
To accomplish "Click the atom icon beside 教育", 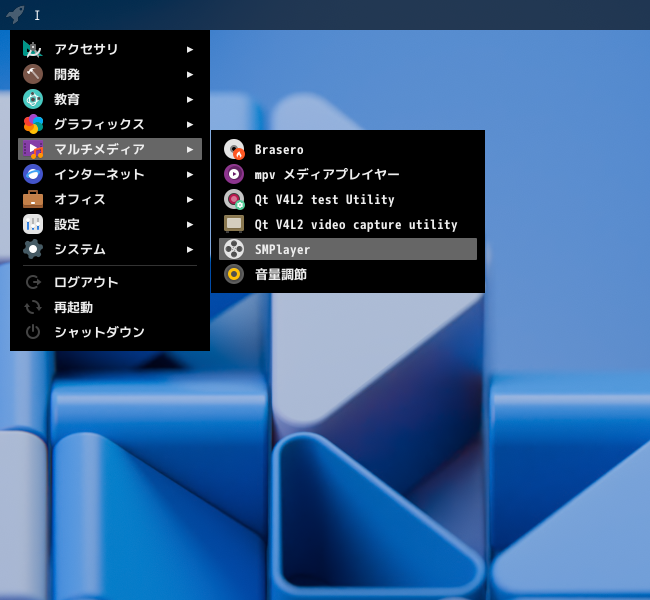I will pyautogui.click(x=33, y=99).
